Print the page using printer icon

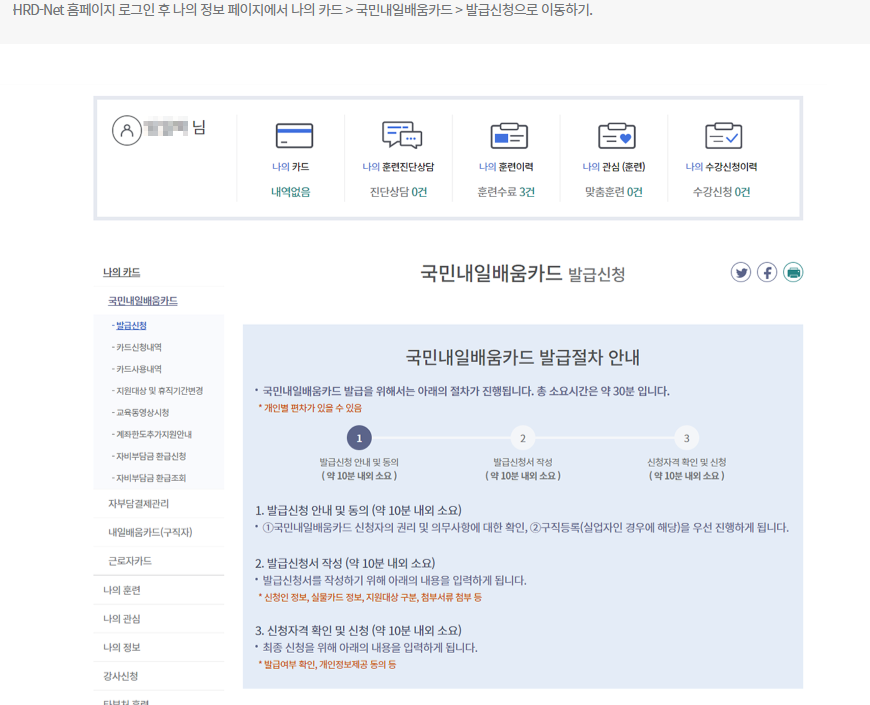point(793,272)
